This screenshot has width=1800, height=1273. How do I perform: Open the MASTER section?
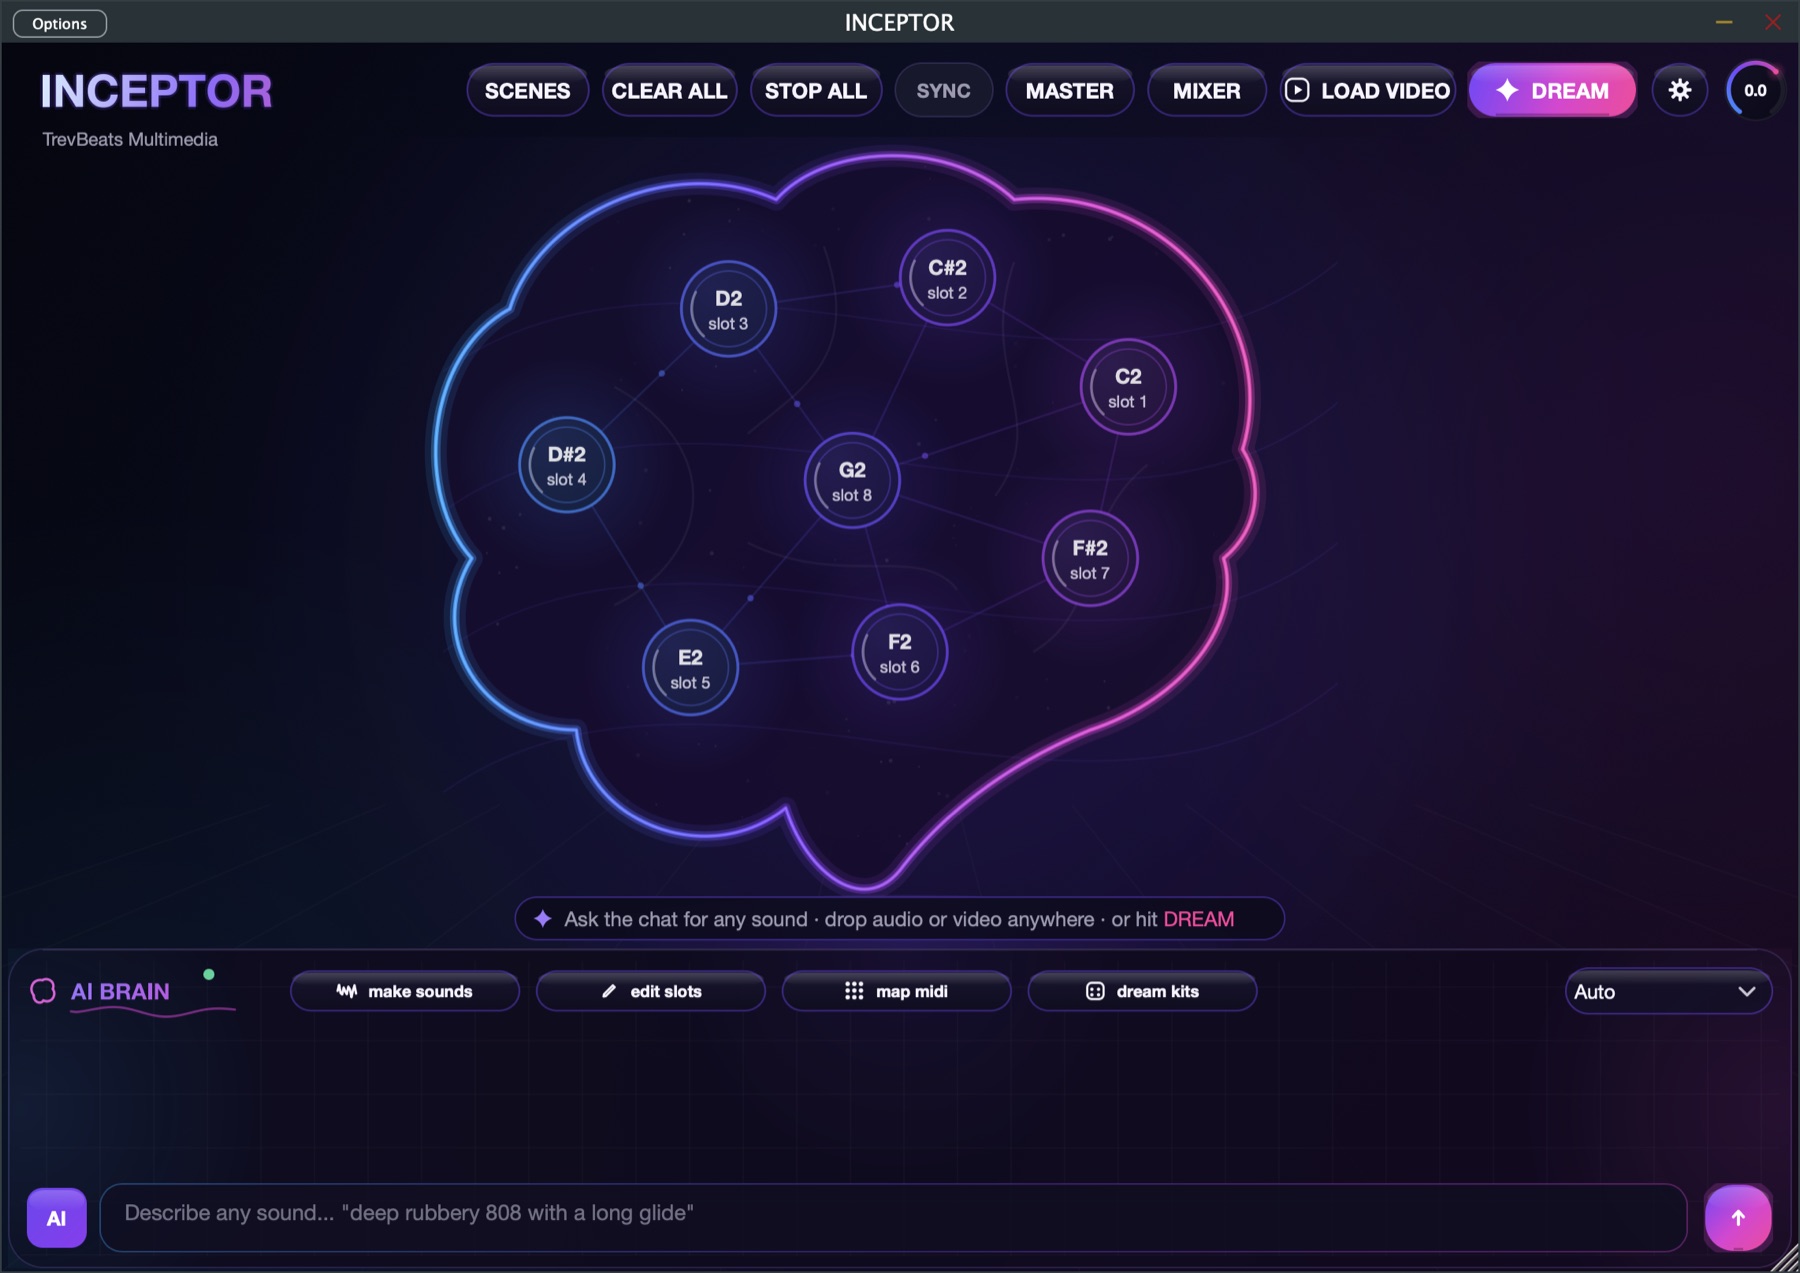(1069, 90)
